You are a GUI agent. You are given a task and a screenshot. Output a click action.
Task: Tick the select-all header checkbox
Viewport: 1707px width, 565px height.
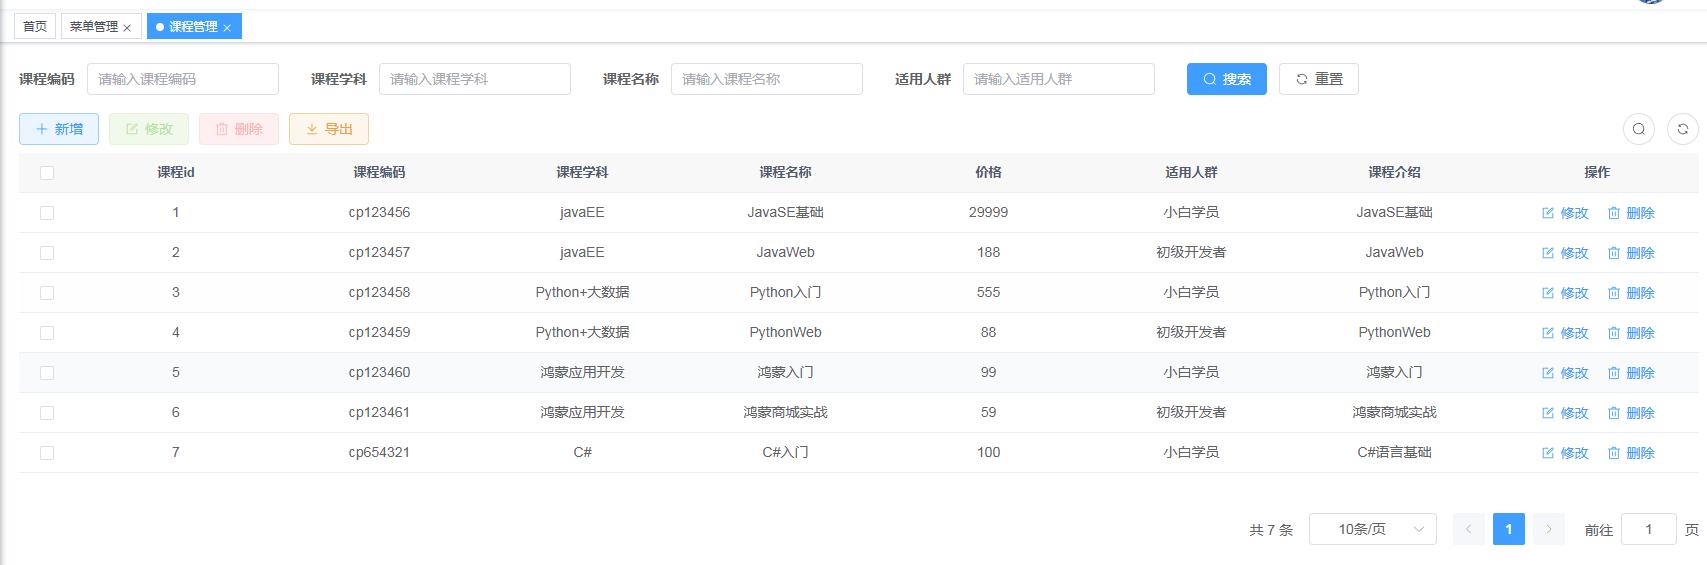(47, 173)
